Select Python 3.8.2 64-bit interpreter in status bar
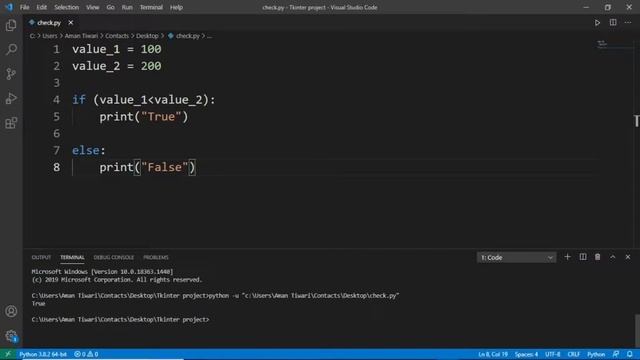This screenshot has height=360, width=640. 43,354
